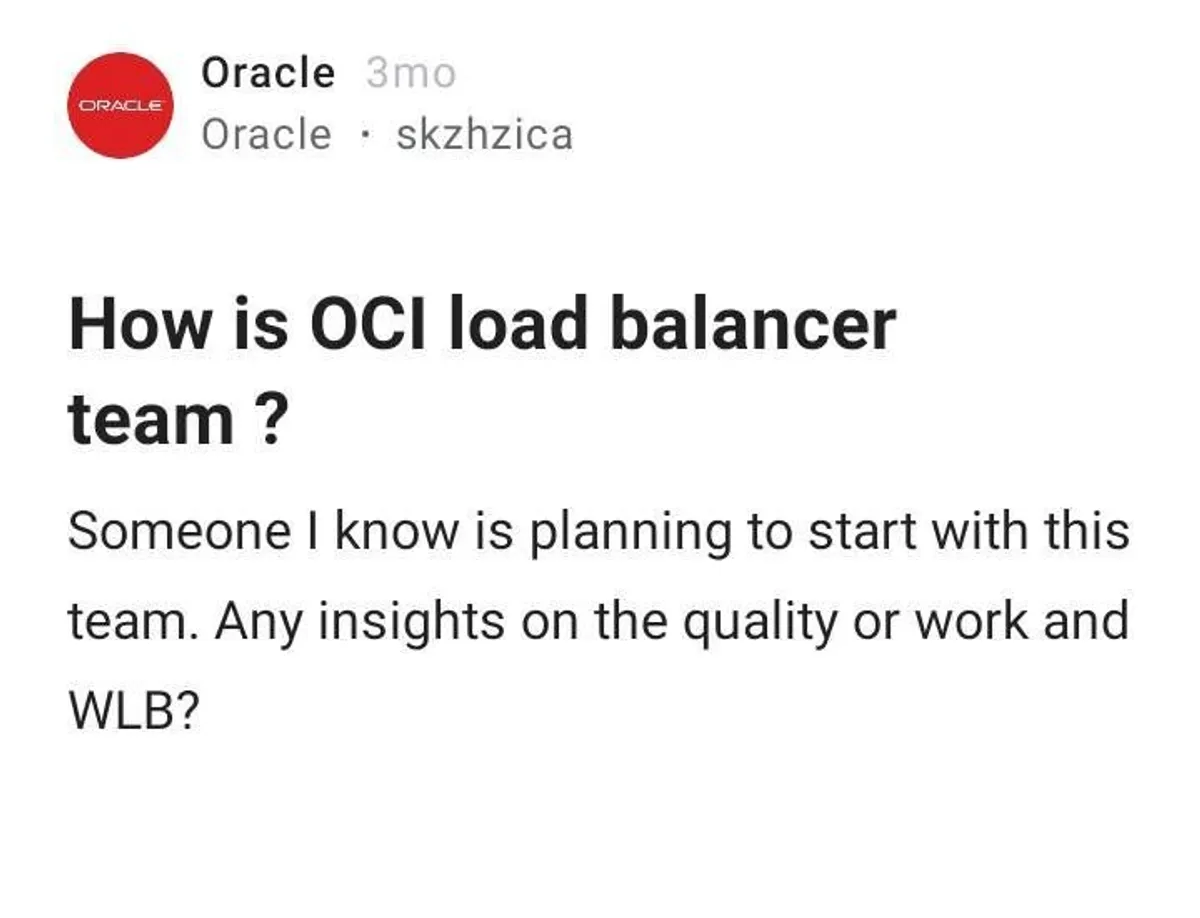Click the 3mo post timestamp
Image resolution: width=1200 pixels, height=918 pixels.
(410, 73)
